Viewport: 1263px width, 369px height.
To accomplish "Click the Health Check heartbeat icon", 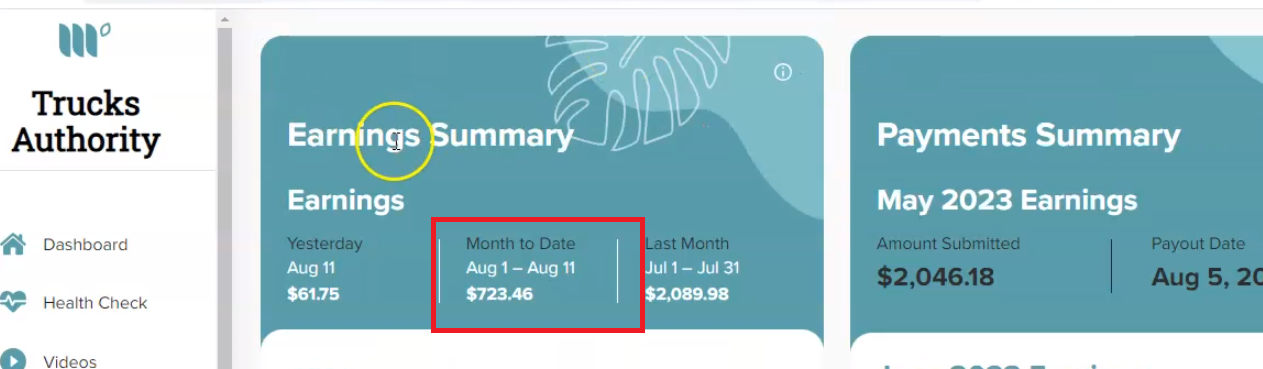I will pos(13,303).
